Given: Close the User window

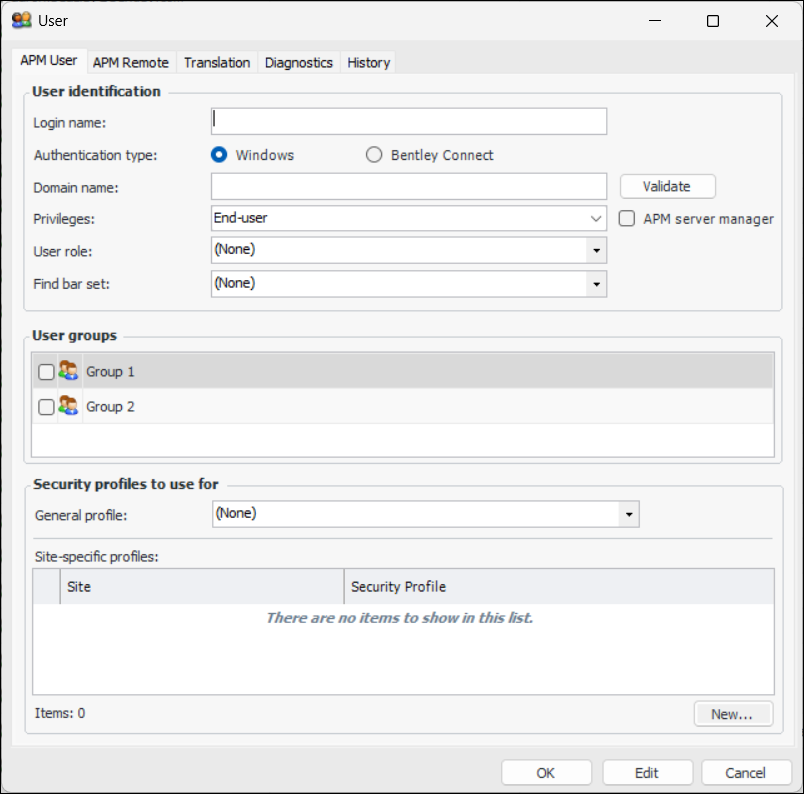Looking at the screenshot, I should 772,21.
